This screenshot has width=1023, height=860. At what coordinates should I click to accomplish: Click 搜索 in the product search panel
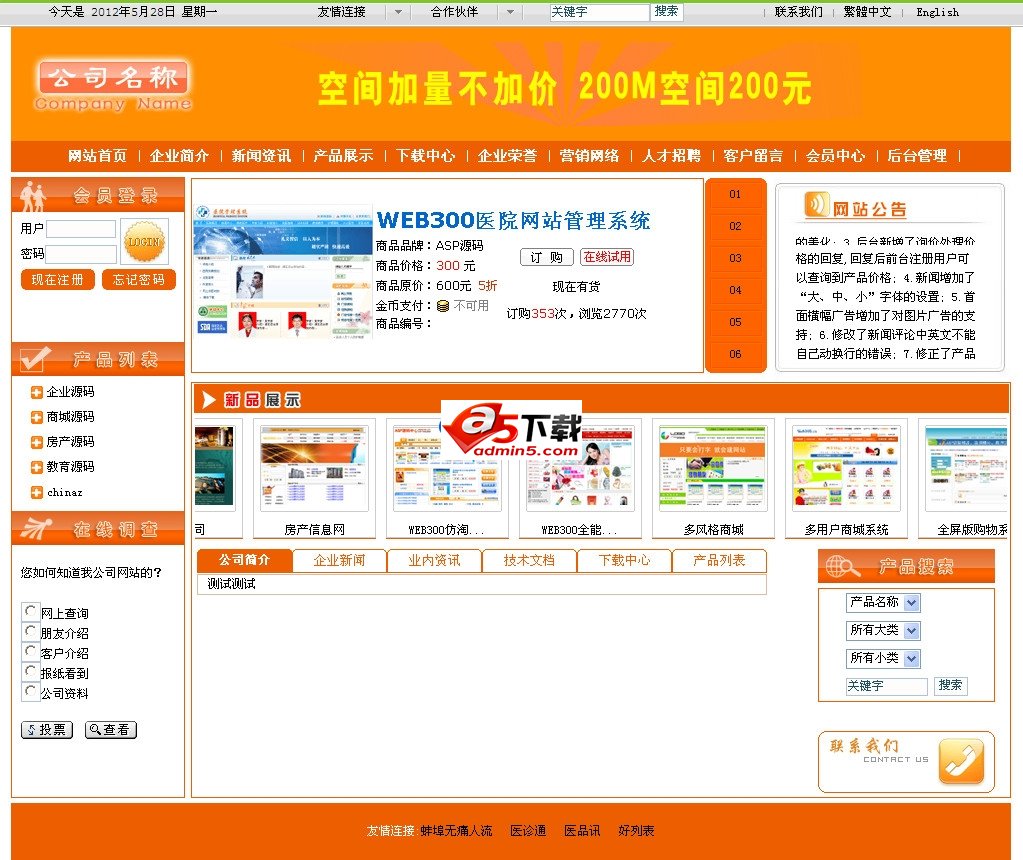point(951,685)
